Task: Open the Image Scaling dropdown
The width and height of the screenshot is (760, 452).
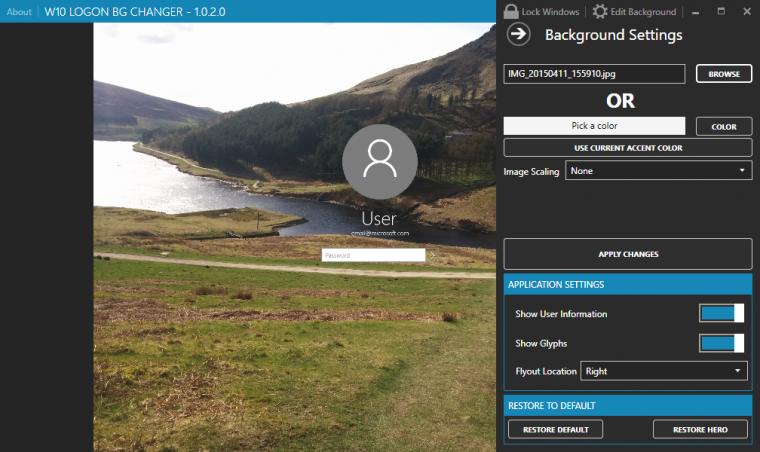Action: [x=659, y=171]
